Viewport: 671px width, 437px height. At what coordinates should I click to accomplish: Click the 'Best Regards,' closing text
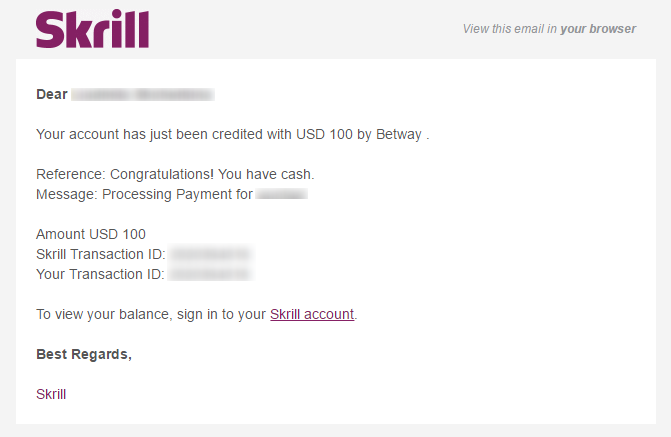point(84,354)
